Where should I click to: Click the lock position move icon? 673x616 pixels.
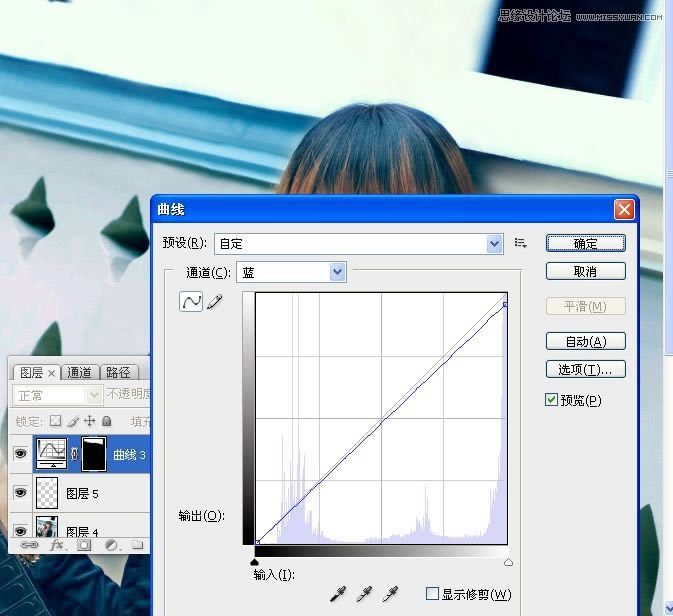[x=89, y=421]
